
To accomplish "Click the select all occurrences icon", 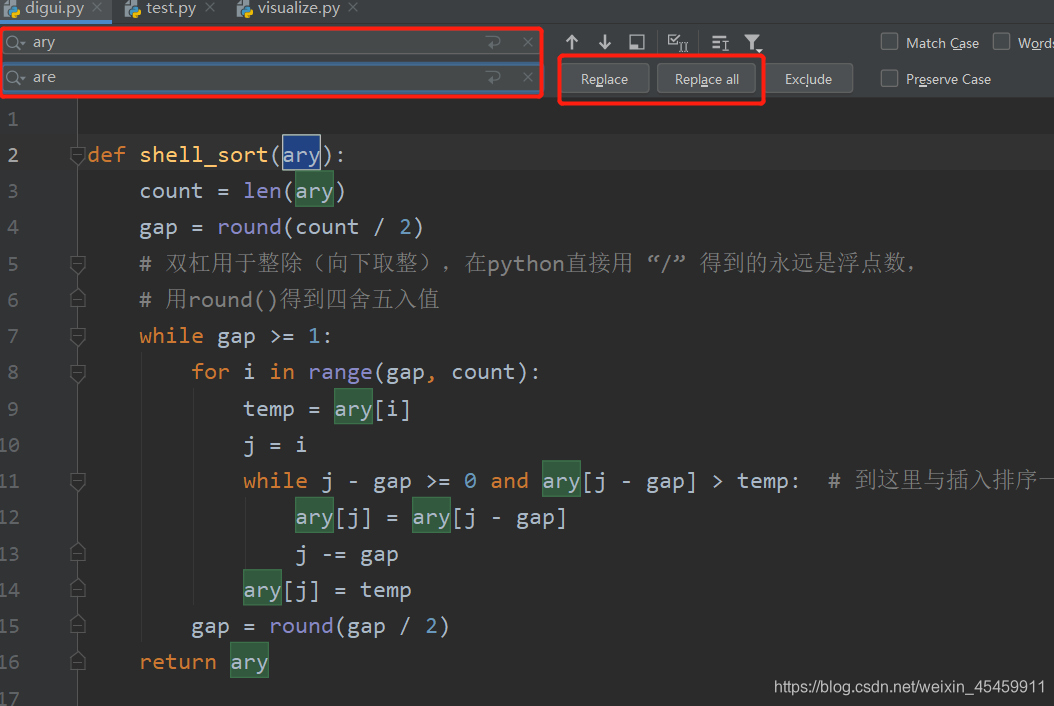I will coord(678,43).
